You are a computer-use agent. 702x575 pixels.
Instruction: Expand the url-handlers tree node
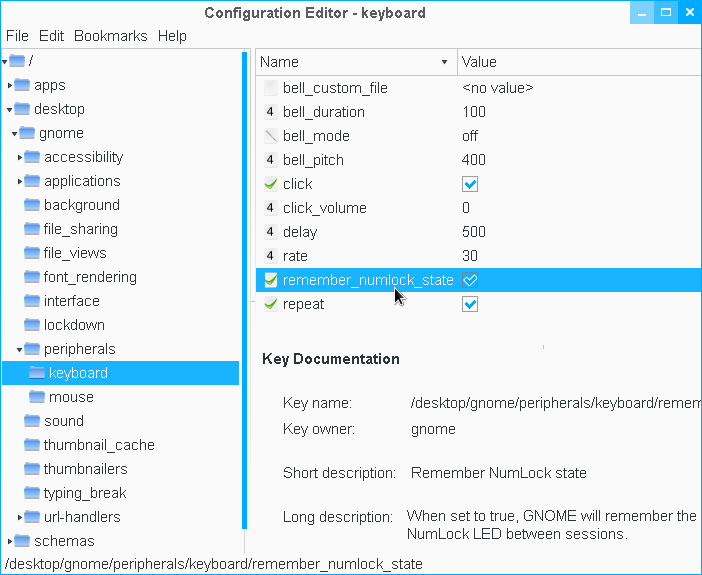[20, 517]
